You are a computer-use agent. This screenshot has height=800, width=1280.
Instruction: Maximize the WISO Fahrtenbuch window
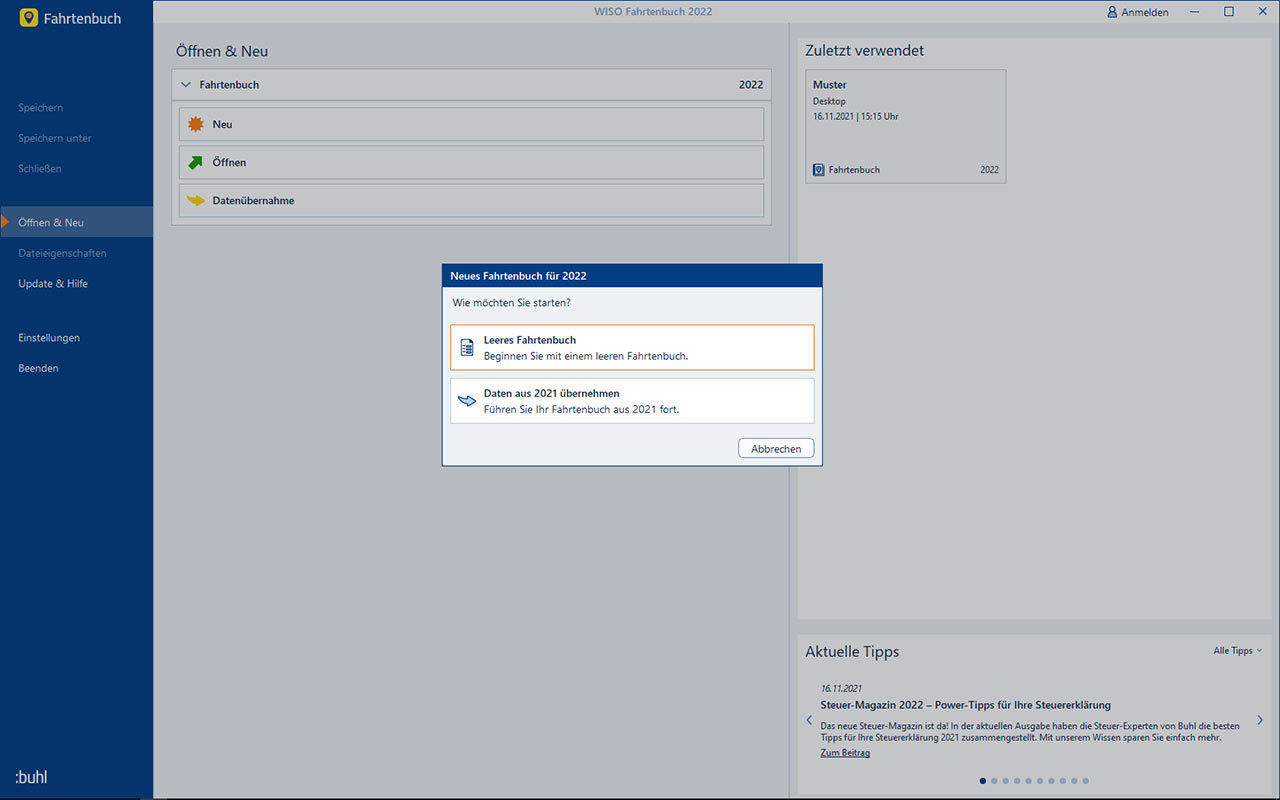[x=1229, y=12]
